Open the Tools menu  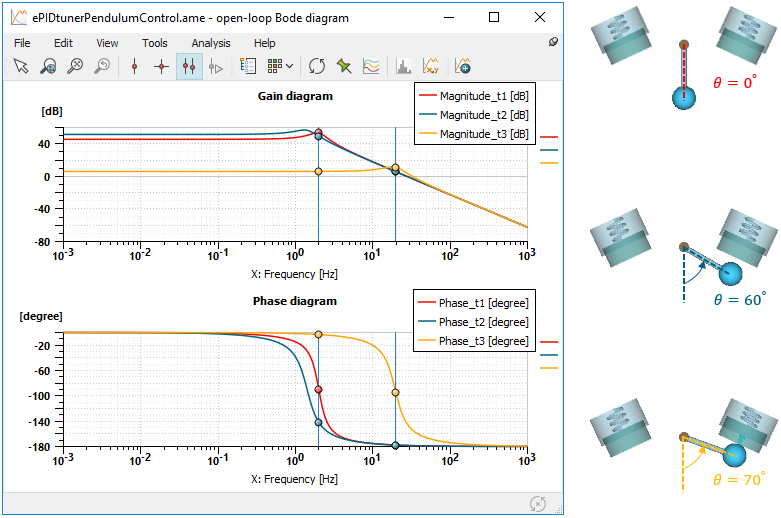point(155,43)
